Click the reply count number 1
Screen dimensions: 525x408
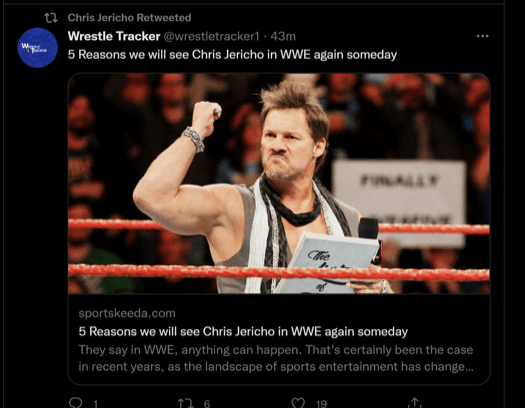pos(95,404)
